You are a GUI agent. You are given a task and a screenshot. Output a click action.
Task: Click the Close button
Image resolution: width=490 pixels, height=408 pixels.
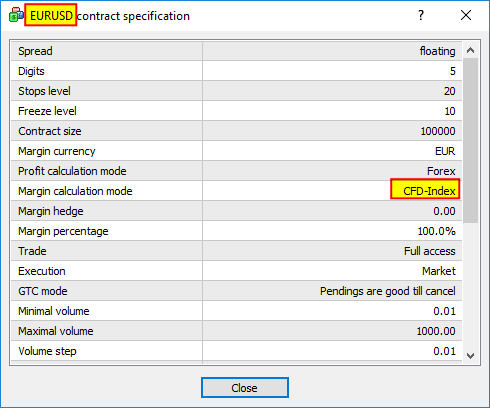point(245,388)
